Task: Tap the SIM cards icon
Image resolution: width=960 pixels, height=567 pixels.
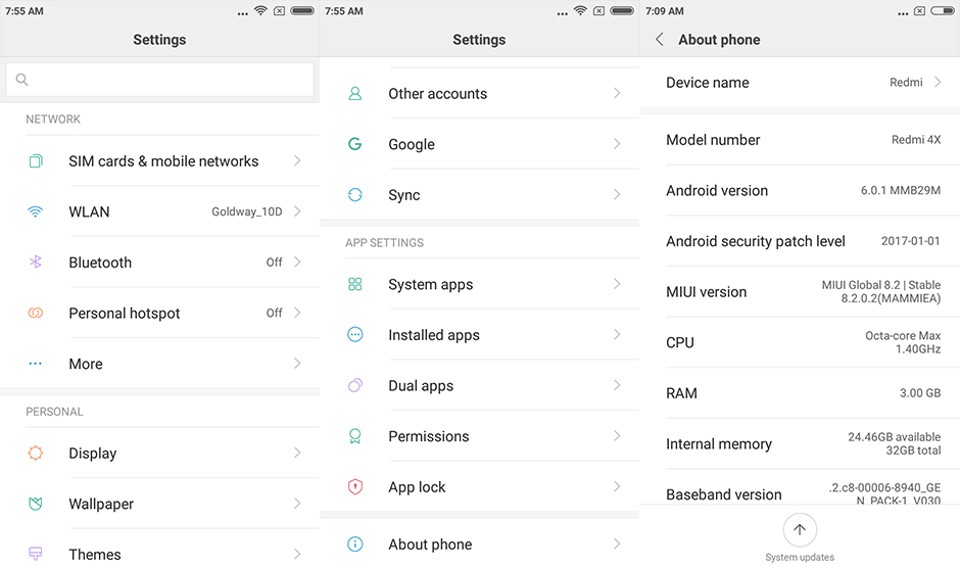Action: pyautogui.click(x=36, y=161)
